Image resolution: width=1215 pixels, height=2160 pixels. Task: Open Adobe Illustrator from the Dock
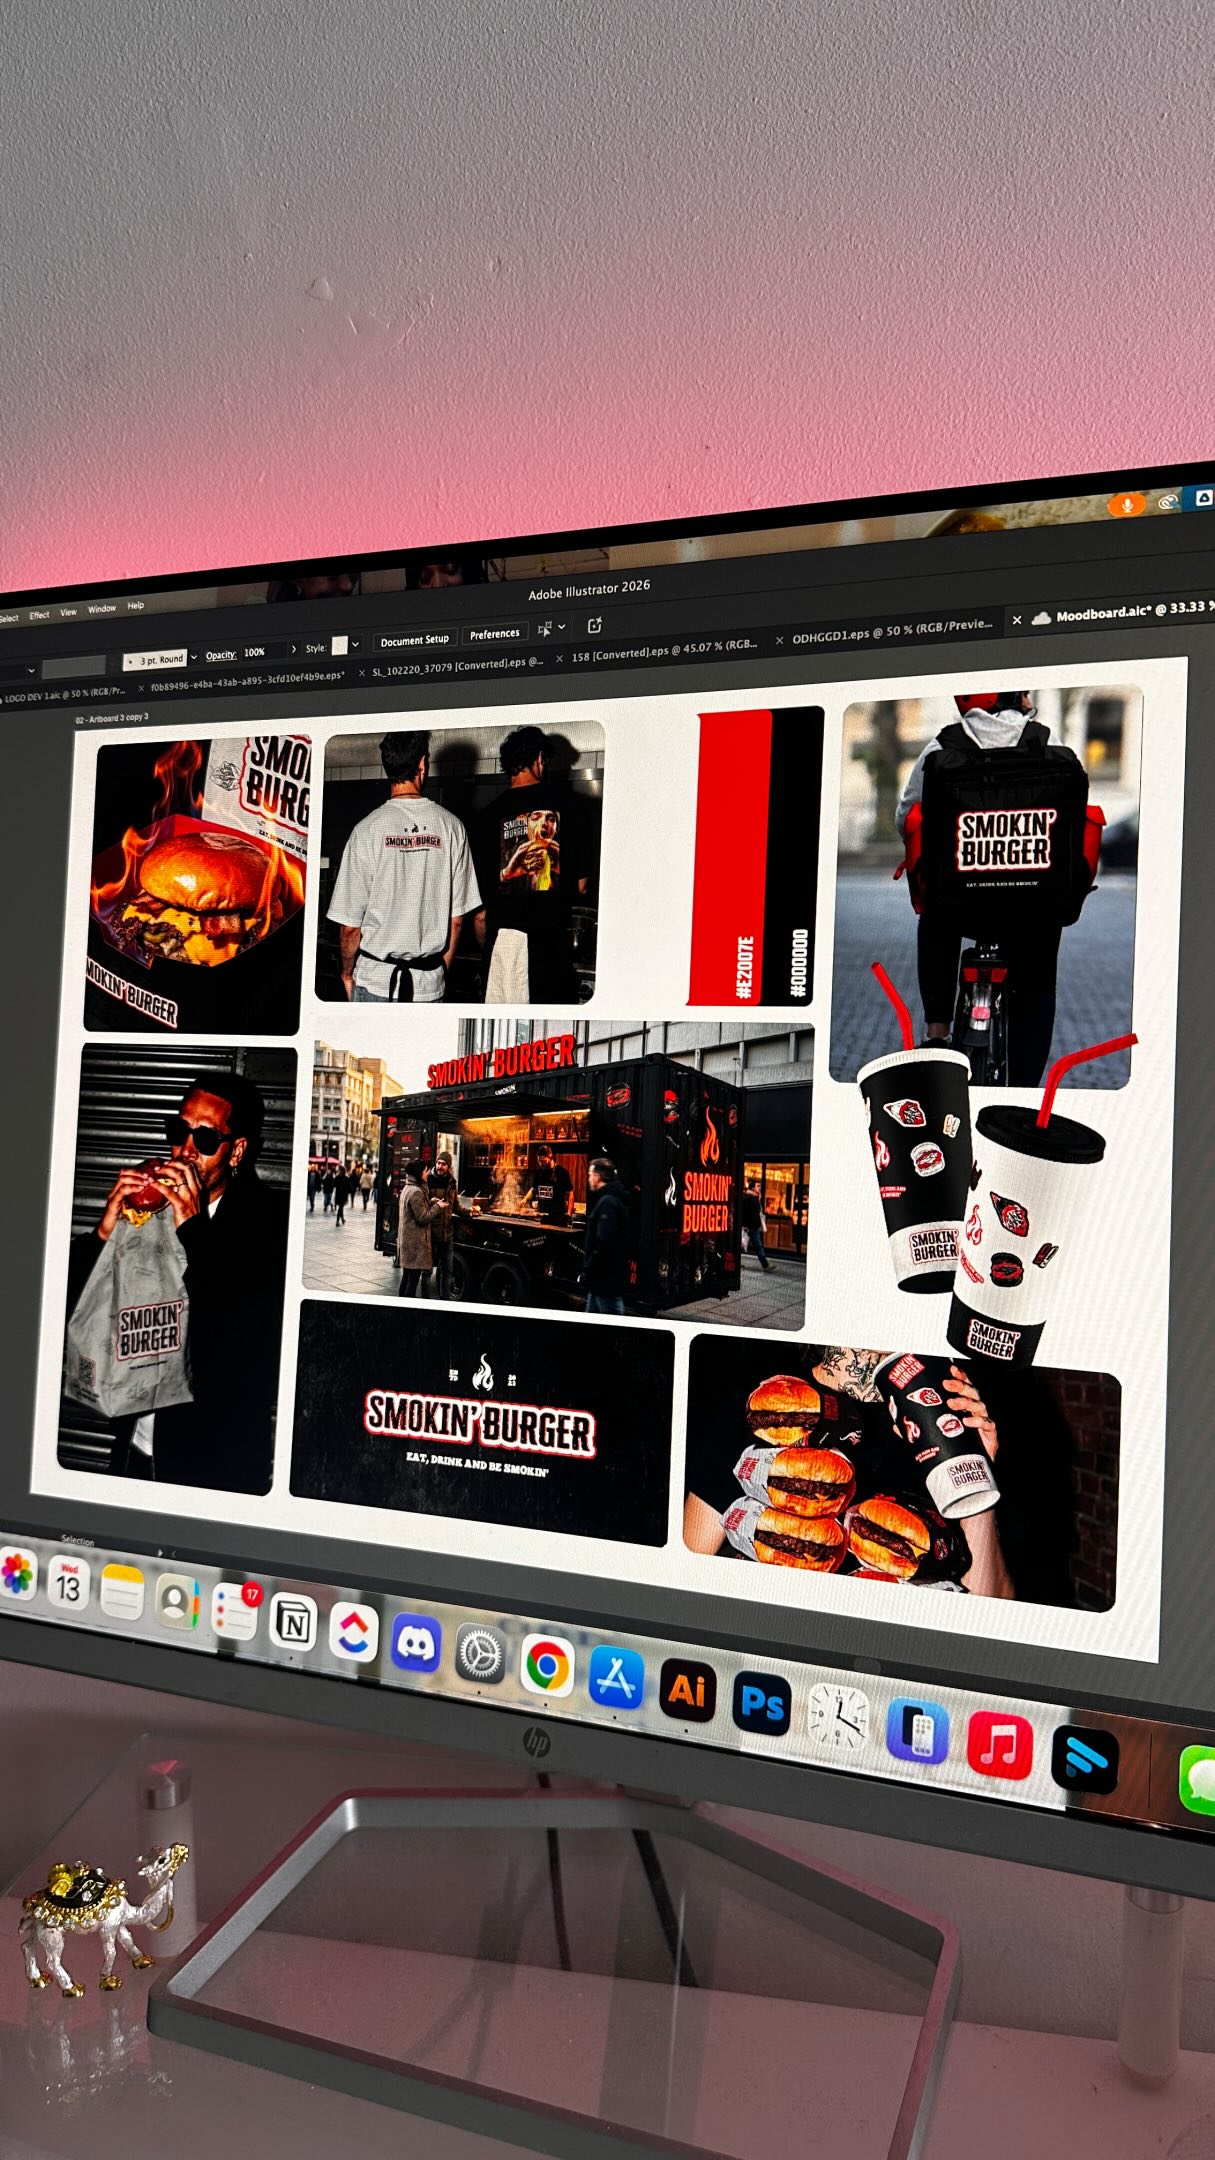tap(687, 1689)
